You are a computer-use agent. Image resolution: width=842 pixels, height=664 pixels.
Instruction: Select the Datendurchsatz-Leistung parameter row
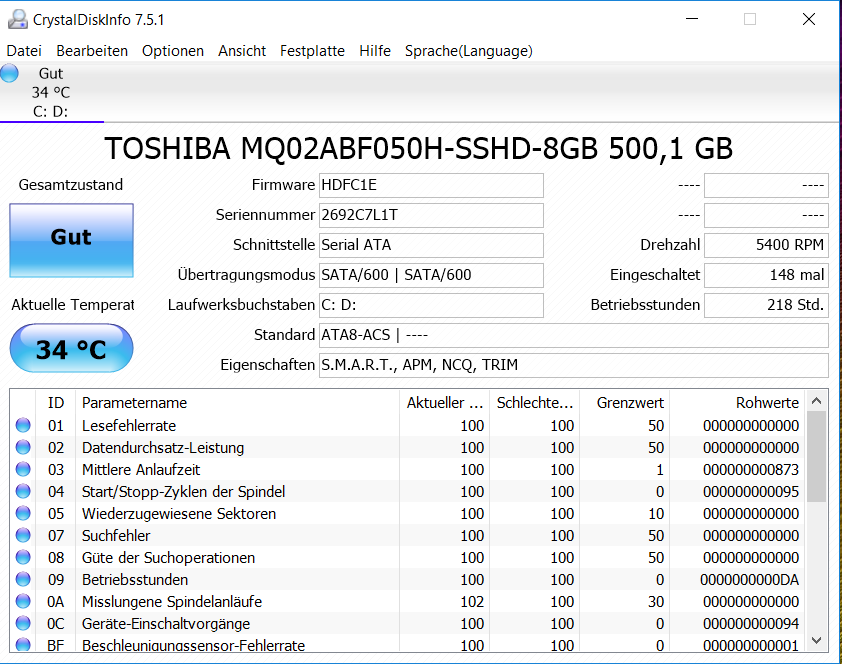click(407, 448)
